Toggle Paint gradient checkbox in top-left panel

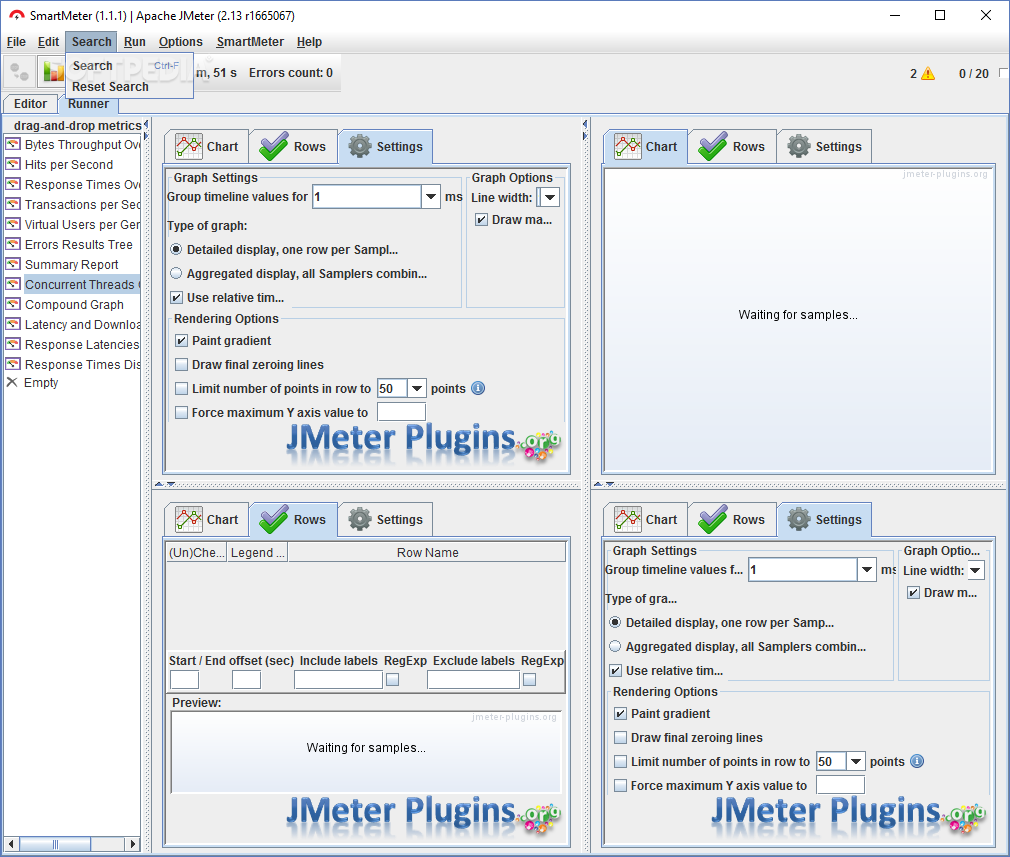[x=182, y=341]
